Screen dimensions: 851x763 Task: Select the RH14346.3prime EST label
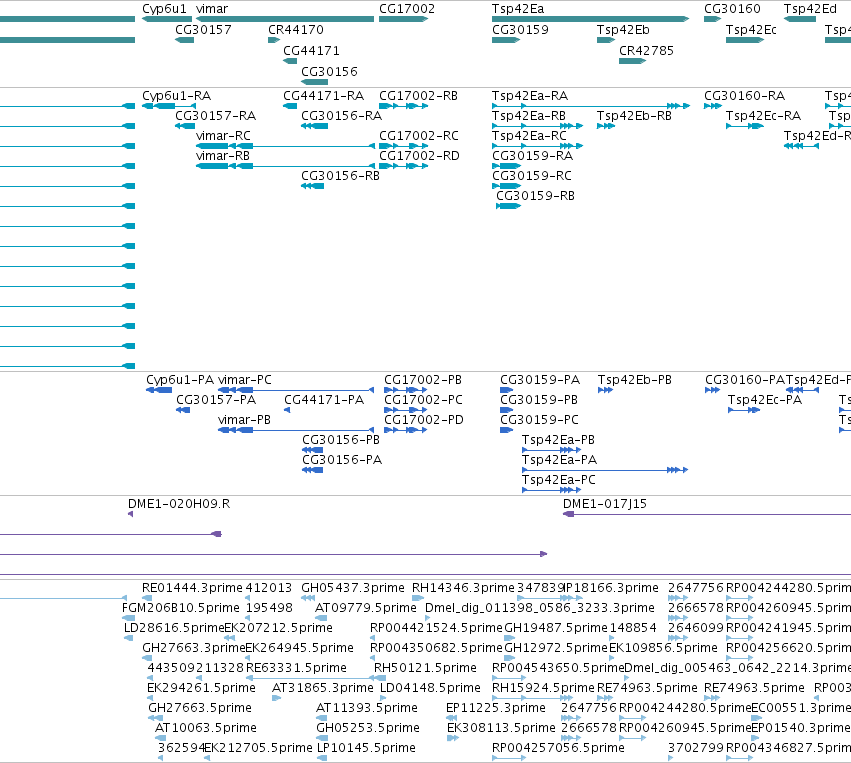pos(463,588)
